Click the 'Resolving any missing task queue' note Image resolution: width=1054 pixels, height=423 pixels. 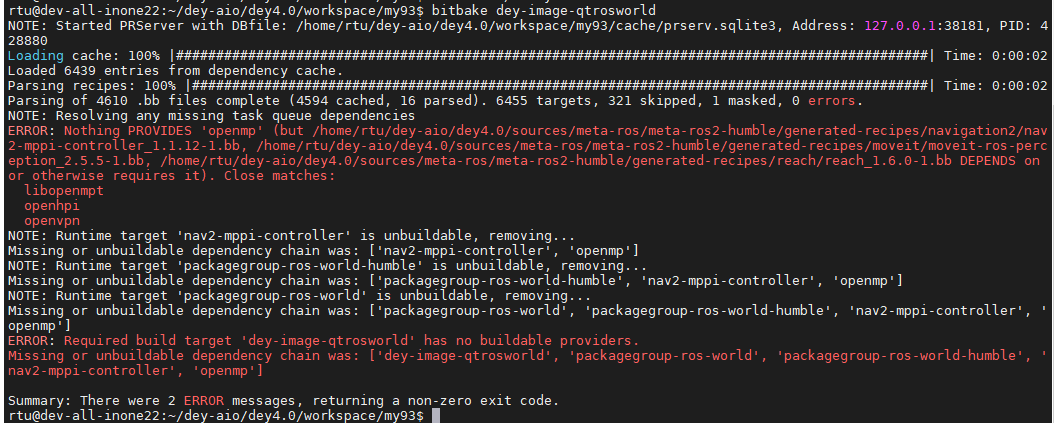click(211, 115)
